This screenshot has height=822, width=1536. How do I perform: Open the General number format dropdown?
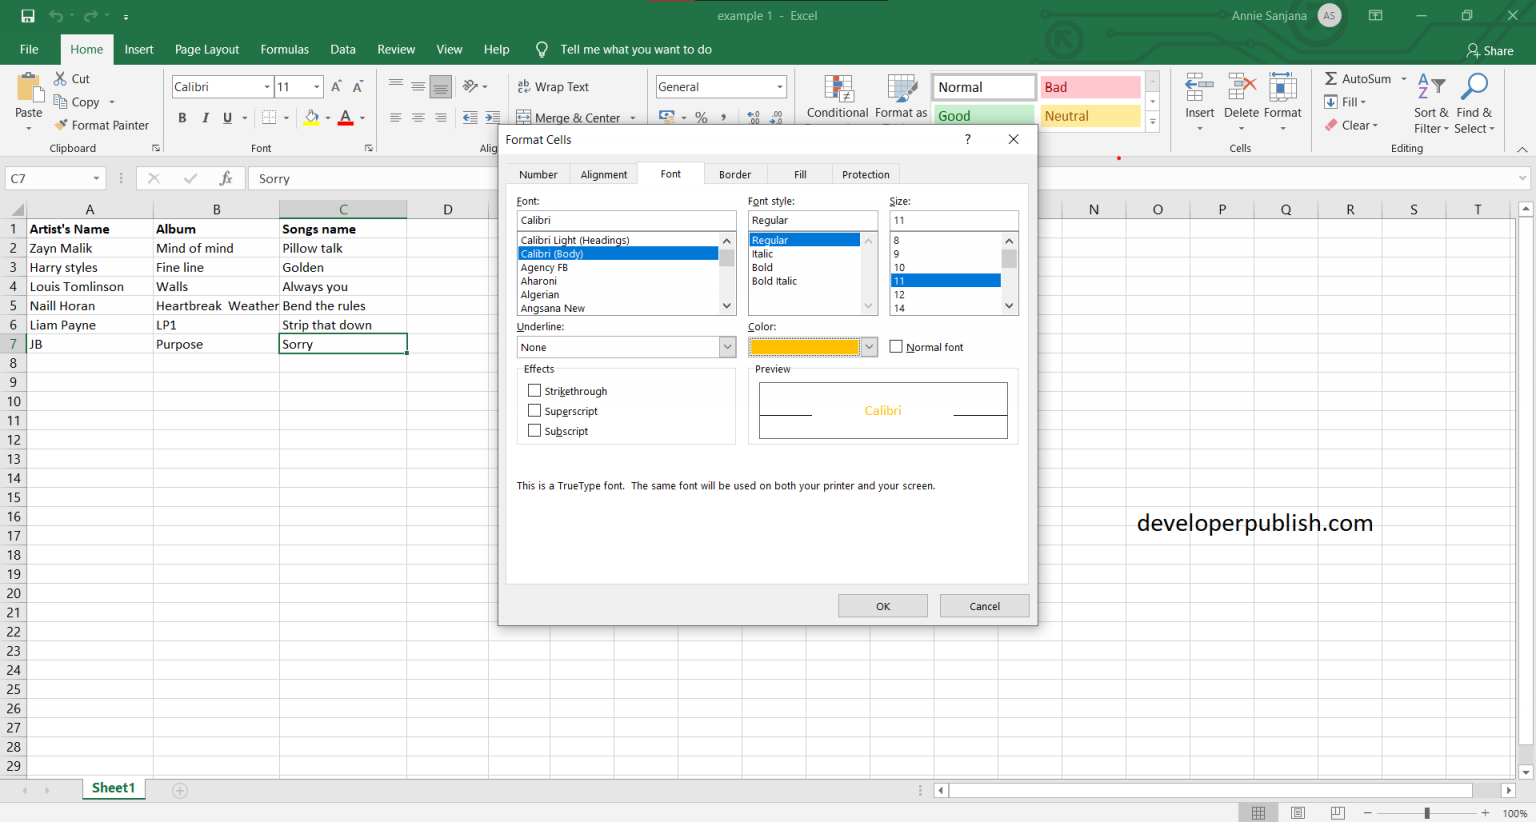coord(781,86)
